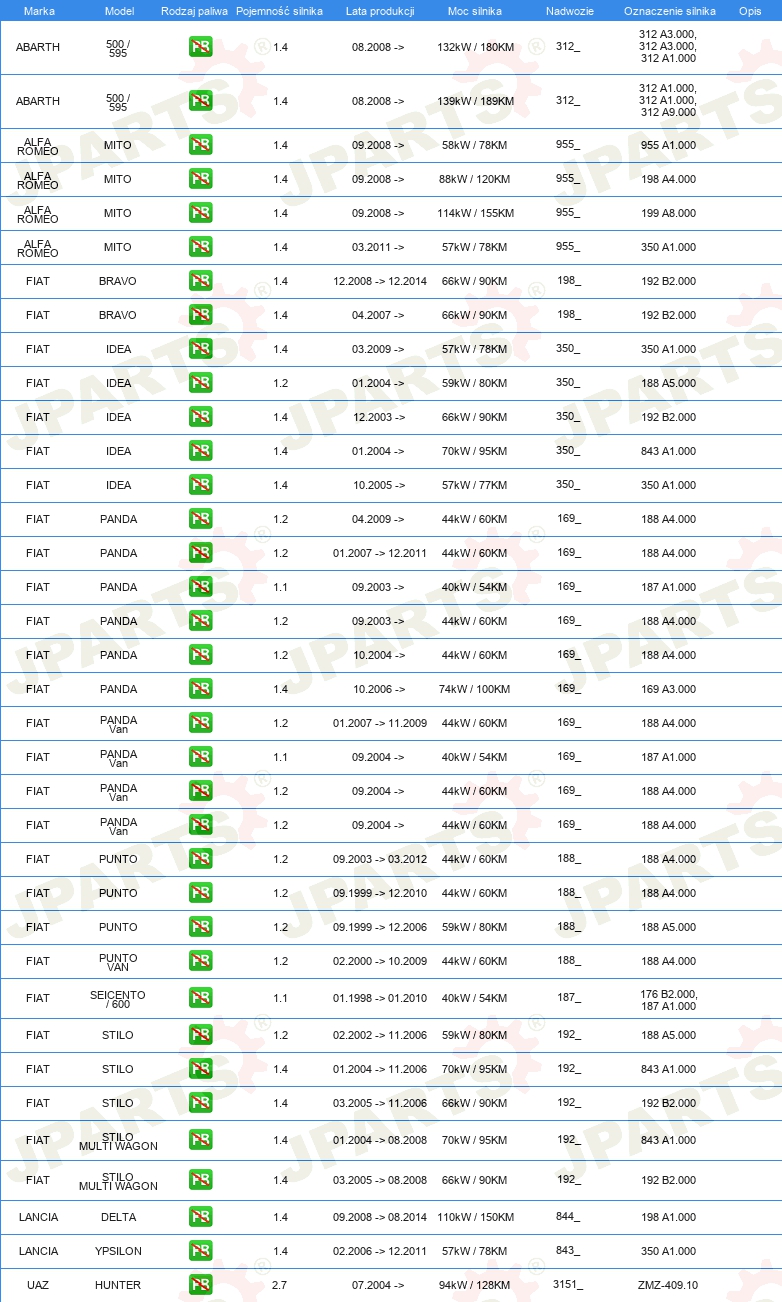
Task: Click the Nadwozie column header
Action: click(x=569, y=10)
